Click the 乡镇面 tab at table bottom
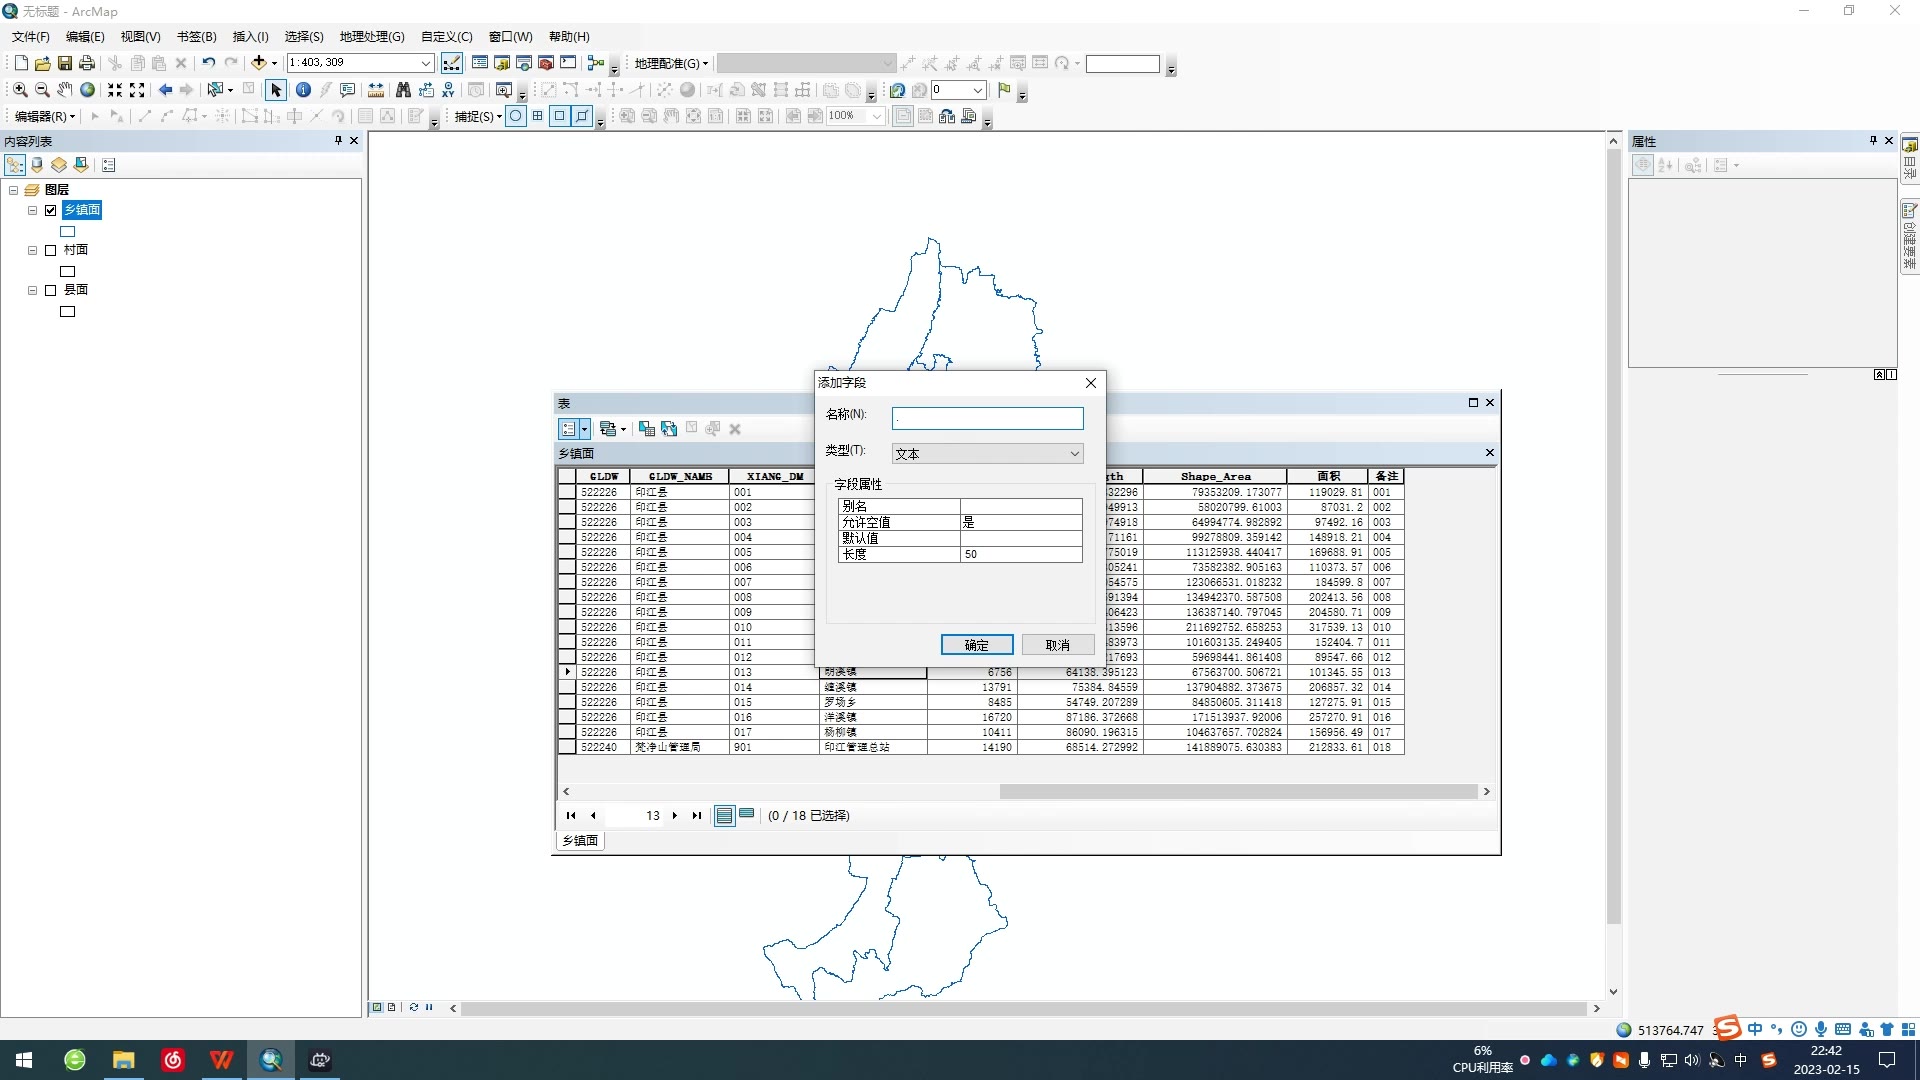The width and height of the screenshot is (1920, 1080). pos(580,840)
